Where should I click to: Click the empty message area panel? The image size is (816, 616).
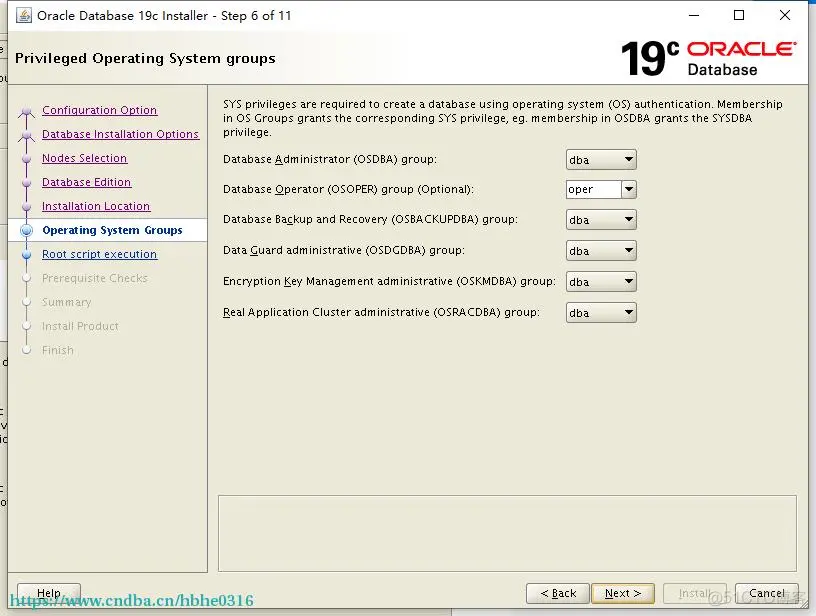click(x=507, y=533)
